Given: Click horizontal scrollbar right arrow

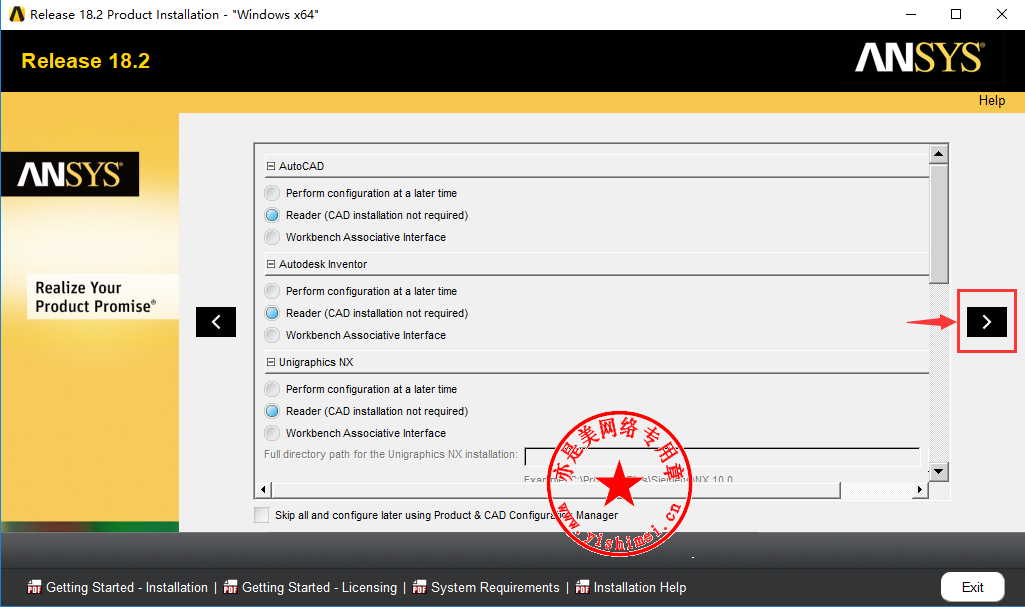Looking at the screenshot, I should (x=920, y=489).
